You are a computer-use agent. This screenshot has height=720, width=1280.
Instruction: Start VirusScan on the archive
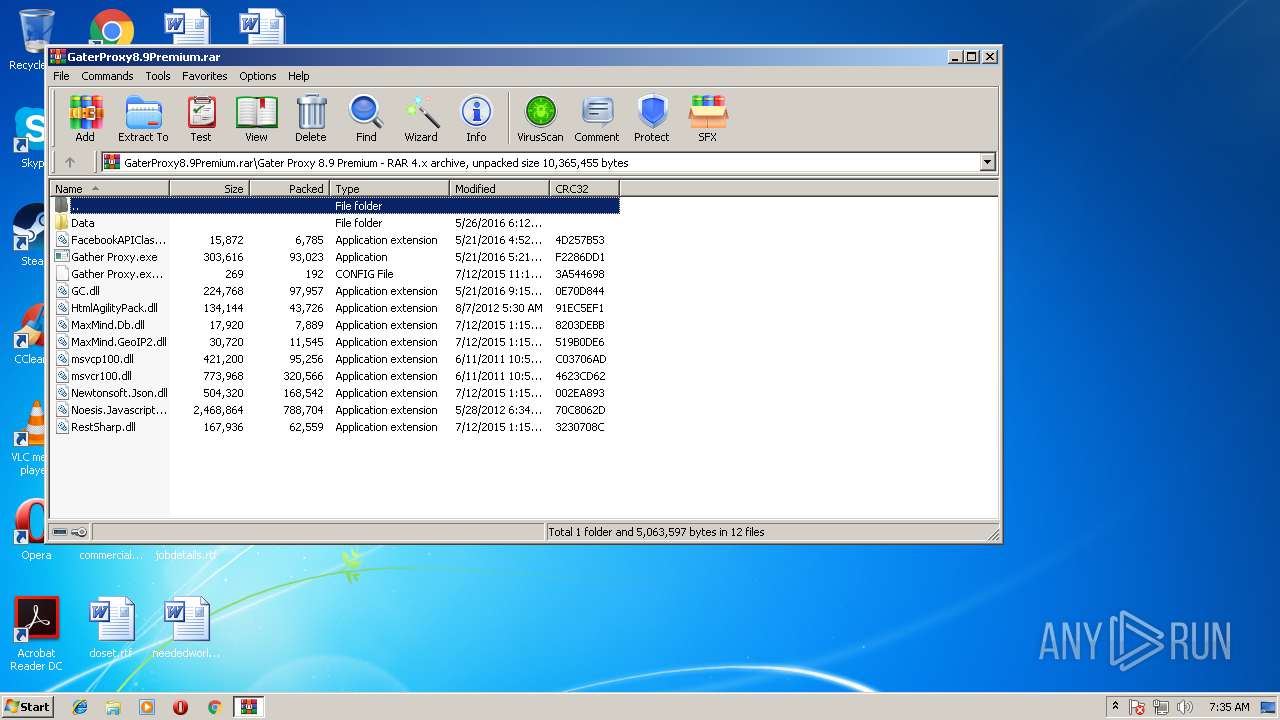540,119
